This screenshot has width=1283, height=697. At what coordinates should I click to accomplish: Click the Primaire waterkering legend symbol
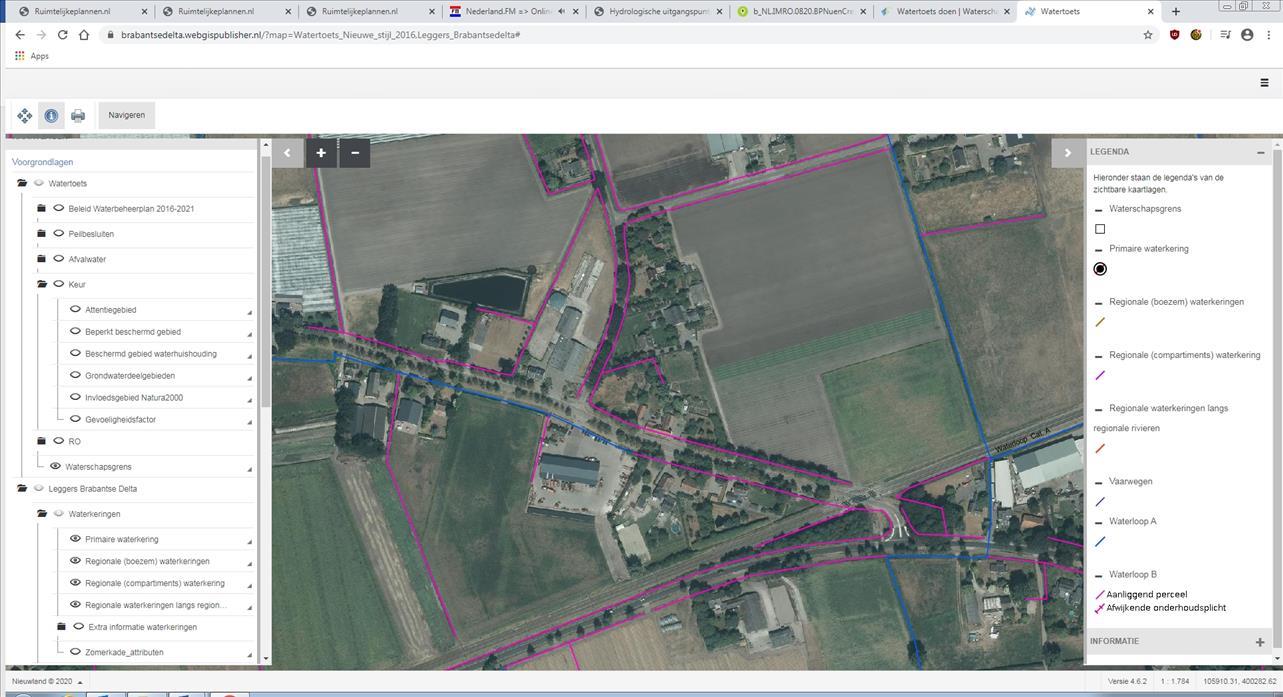click(1100, 269)
